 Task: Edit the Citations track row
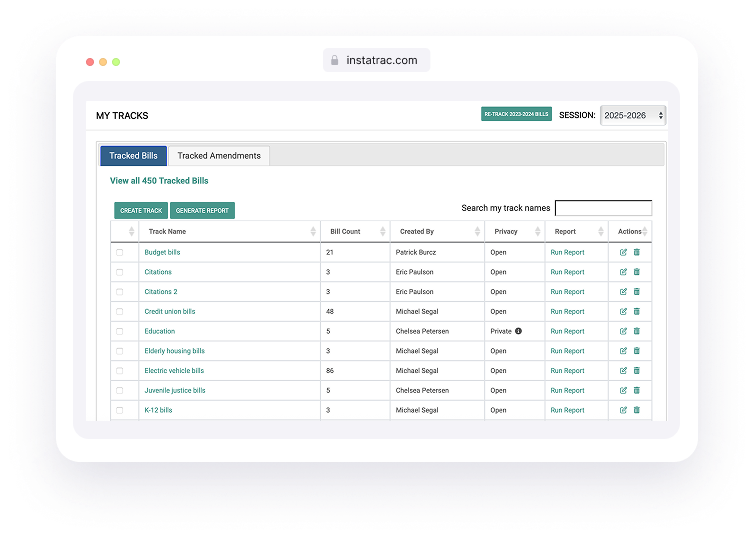623,272
